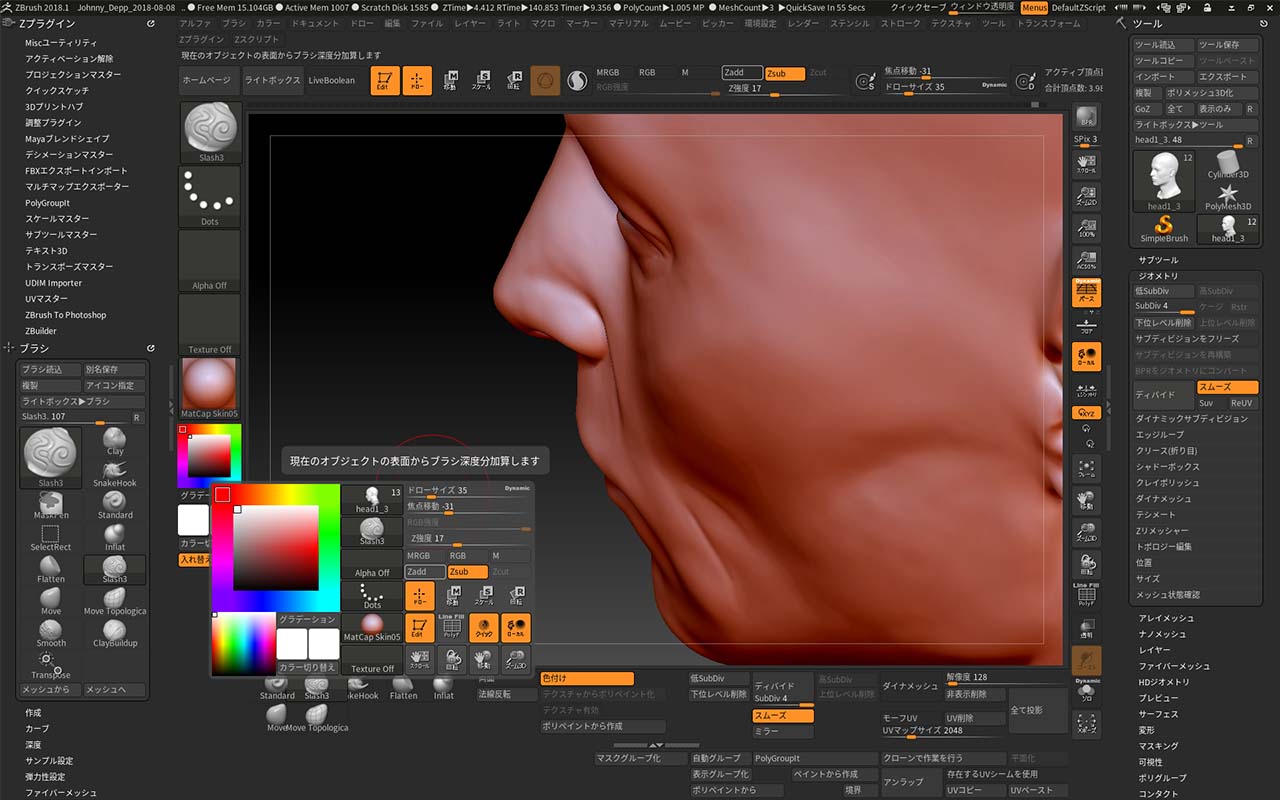Select the MaskPen brush icon
The height and width of the screenshot is (800, 1280).
tap(51, 505)
